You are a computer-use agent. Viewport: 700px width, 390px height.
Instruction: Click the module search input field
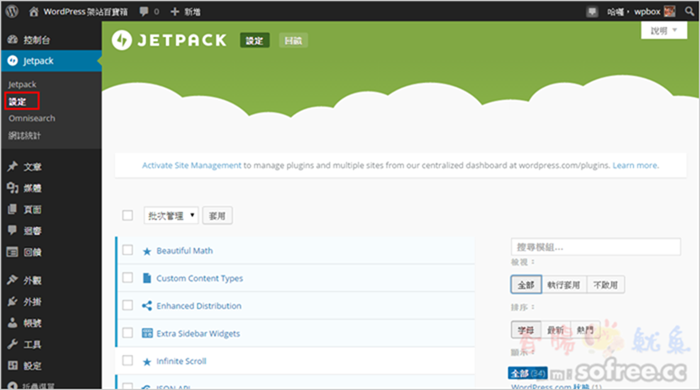coord(596,247)
